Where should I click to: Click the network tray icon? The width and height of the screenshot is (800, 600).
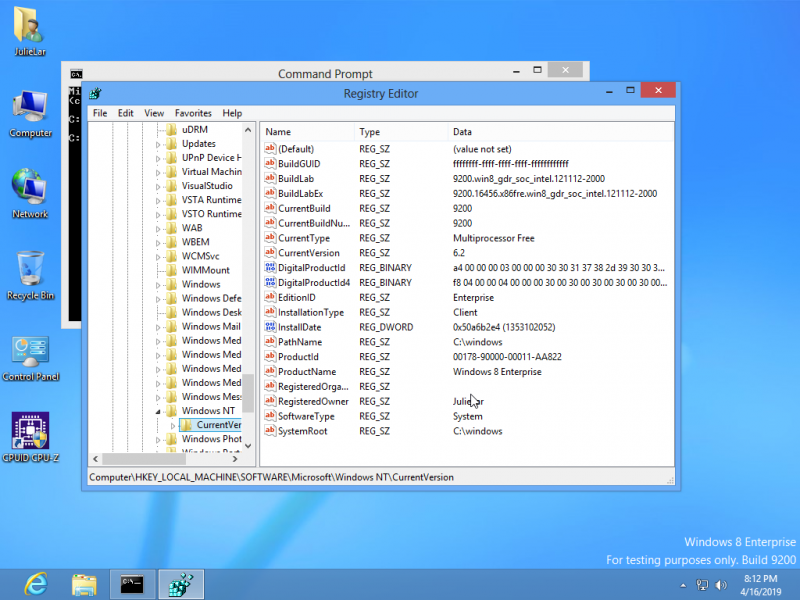click(x=703, y=585)
